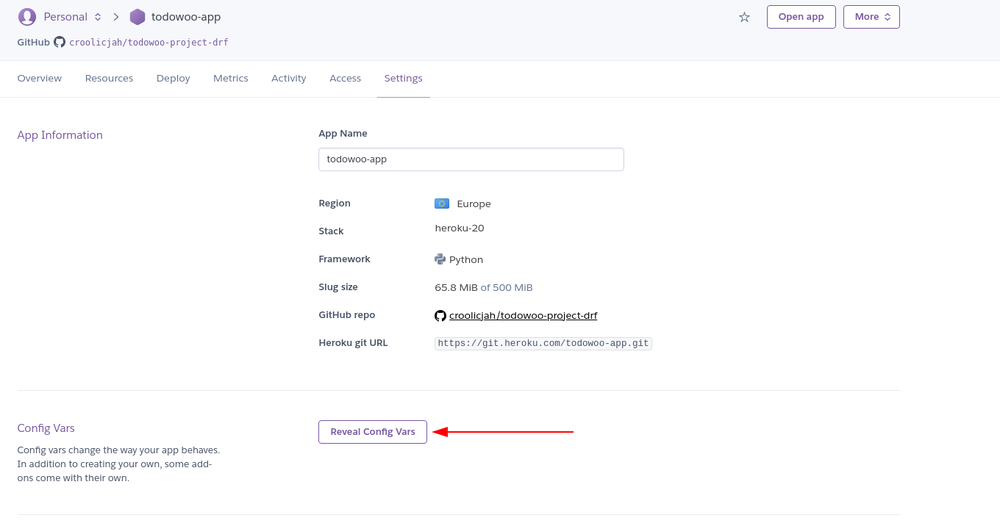The width and height of the screenshot is (1000, 526).
Task: Select the Heroku git URL text
Action: click(543, 343)
